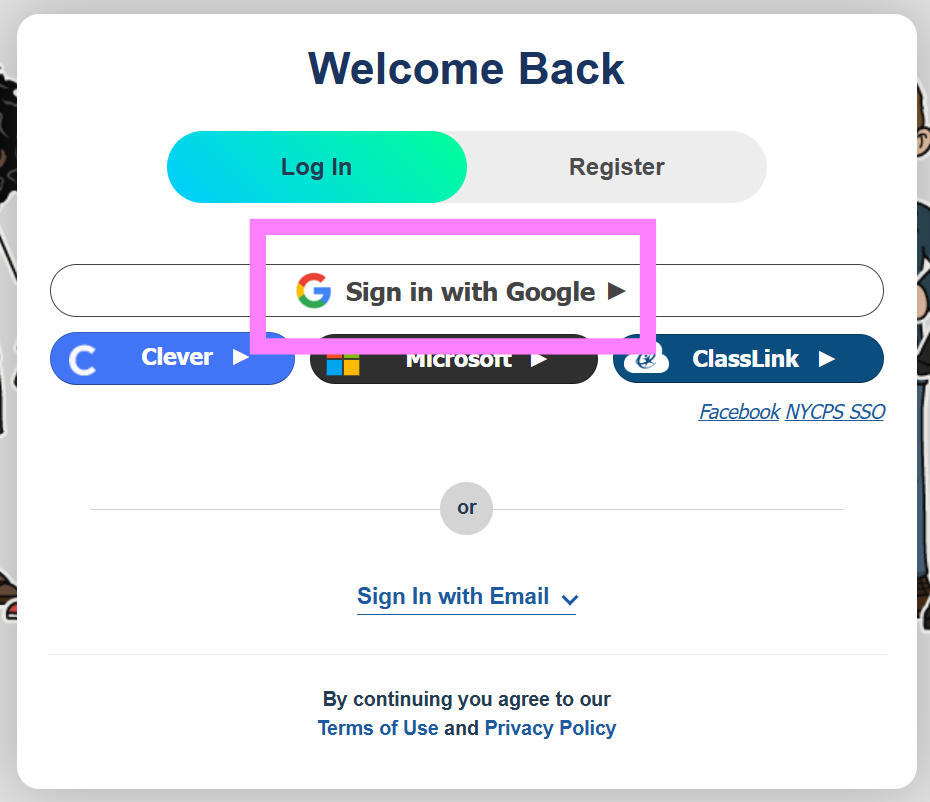Expand the chevron next to Sign In with Email
This screenshot has width=930, height=802.
click(570, 599)
